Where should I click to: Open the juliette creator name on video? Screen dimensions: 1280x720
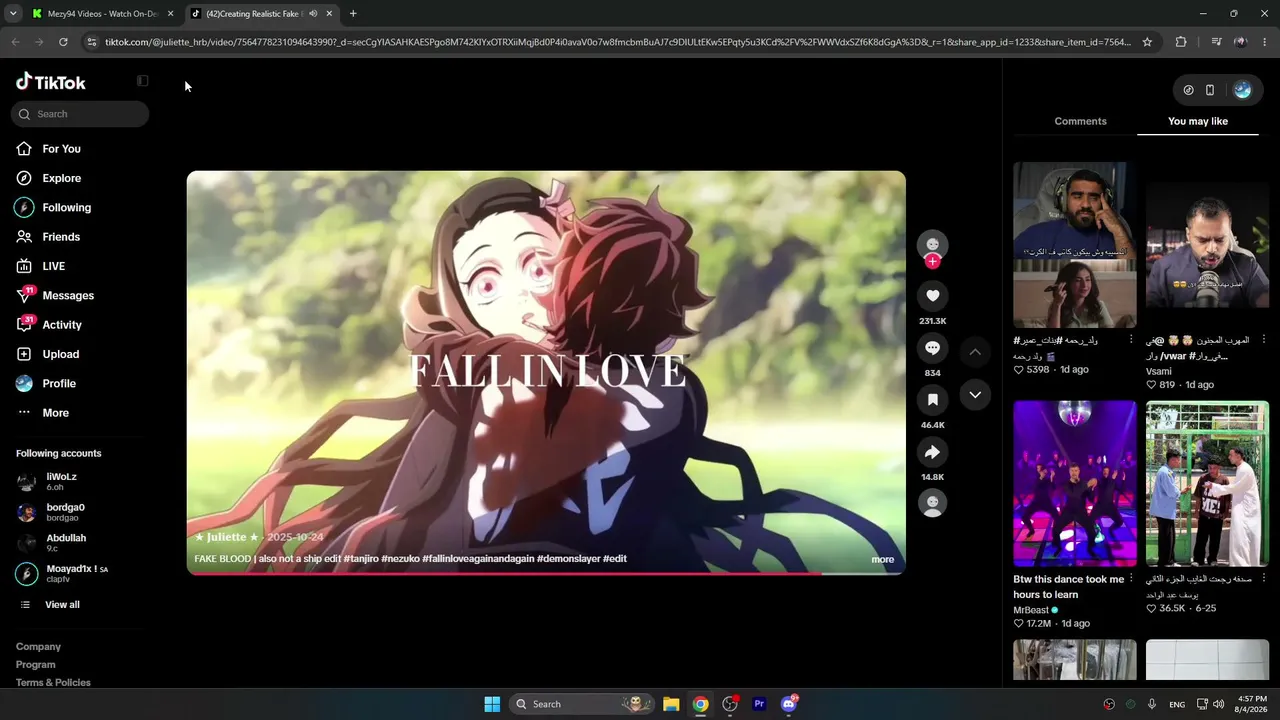point(227,537)
